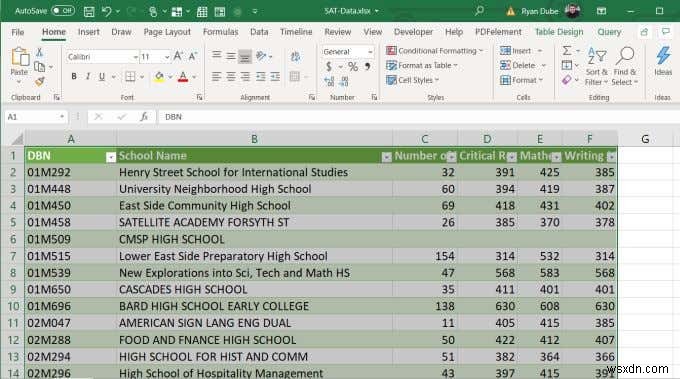
Task: Apply the red font color
Action: coord(183,77)
